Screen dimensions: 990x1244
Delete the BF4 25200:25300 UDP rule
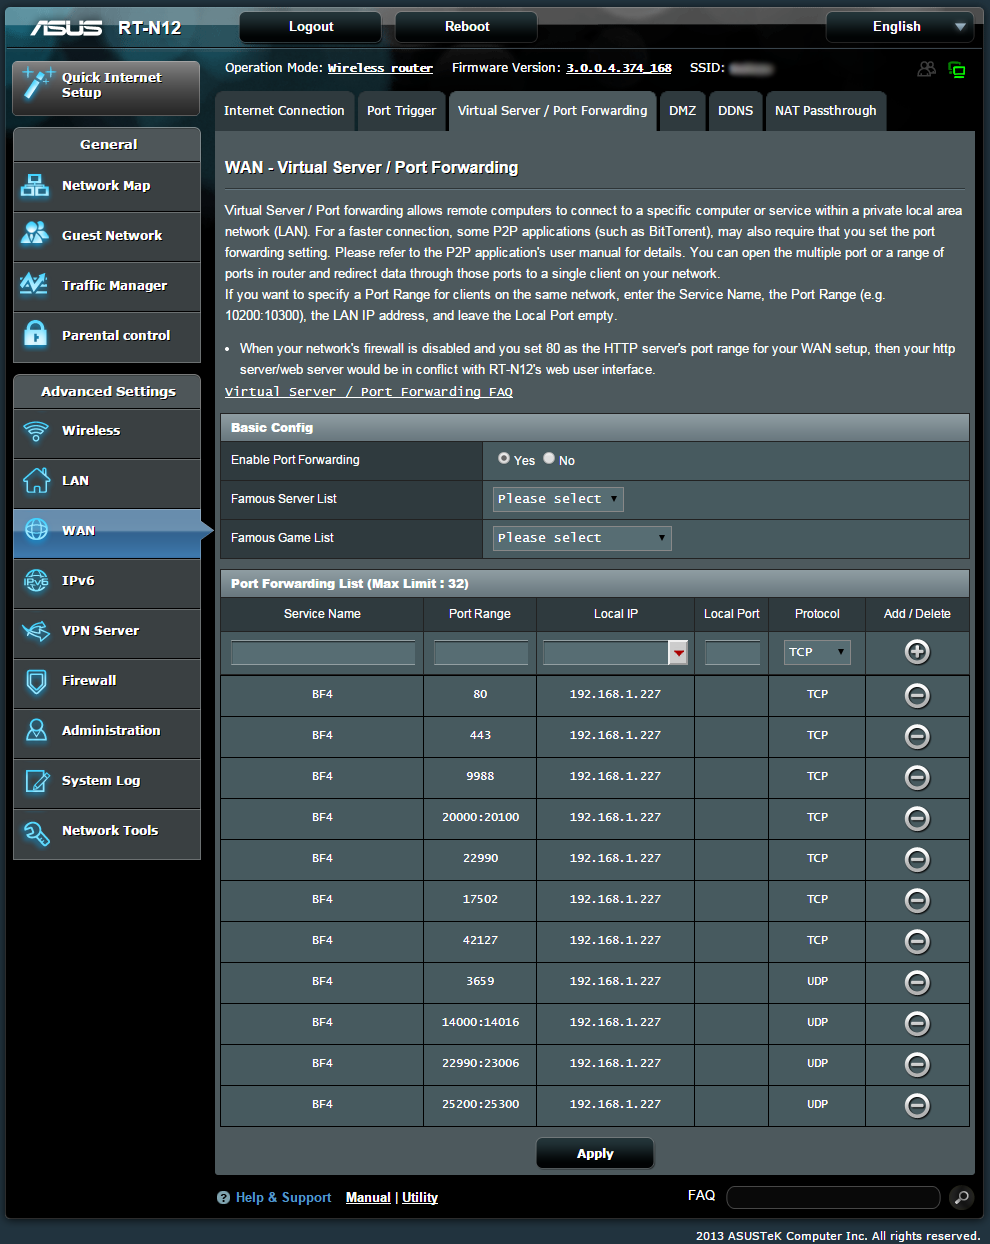tap(917, 1105)
